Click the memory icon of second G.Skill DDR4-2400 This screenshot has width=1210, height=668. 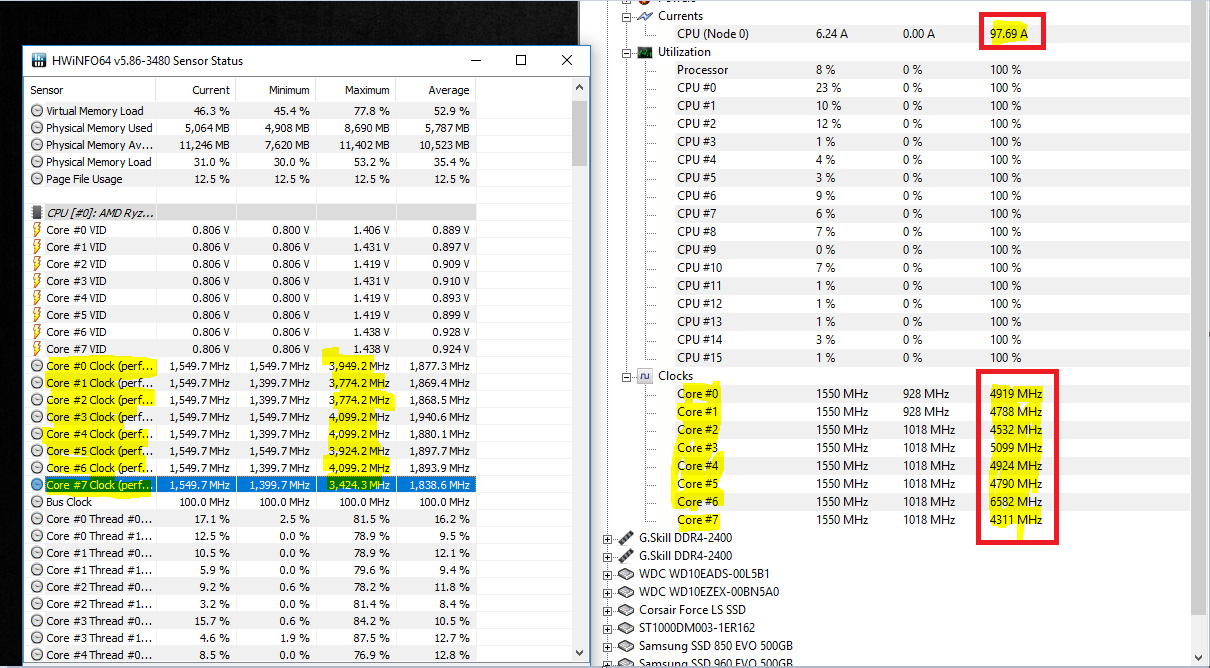[628, 556]
